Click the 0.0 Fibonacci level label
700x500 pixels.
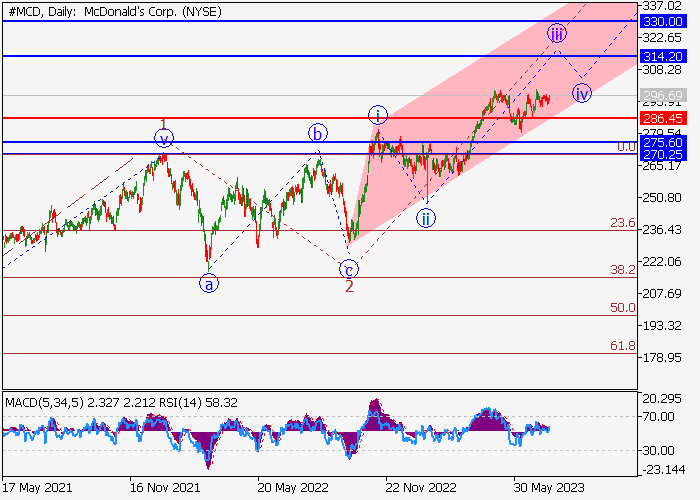click(x=626, y=146)
